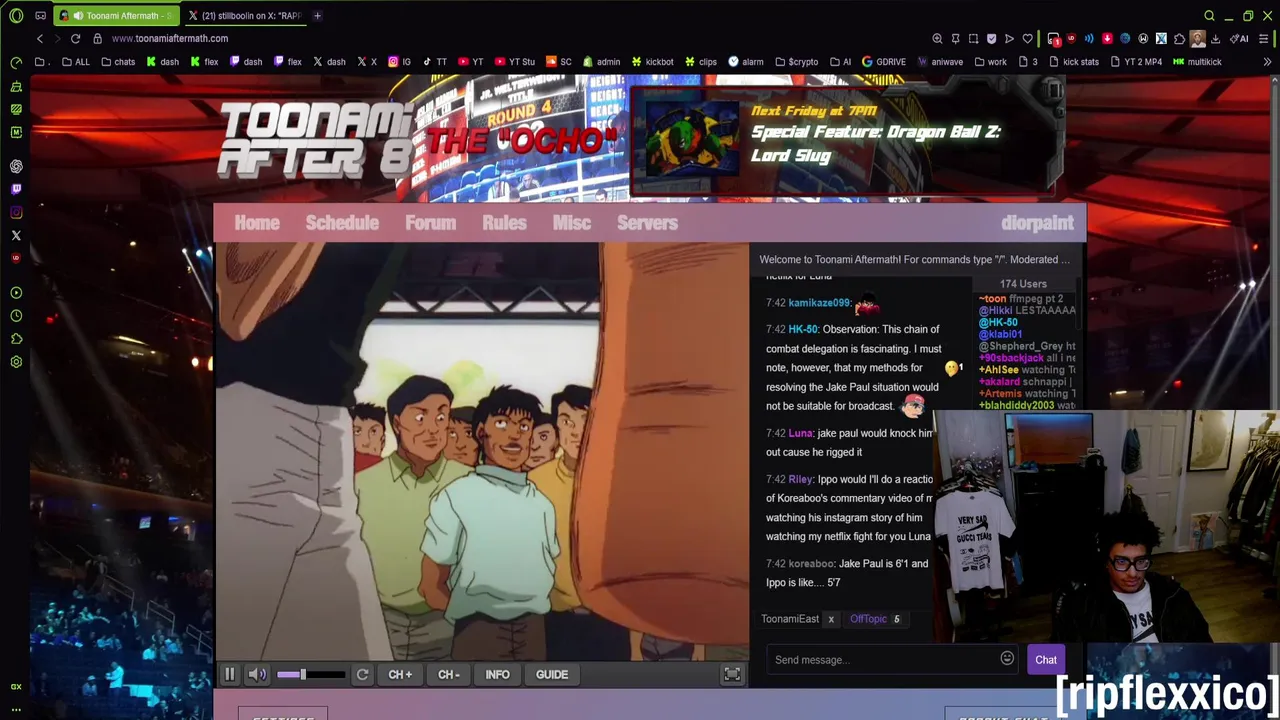
Task: Open the kick stats bookmark
Action: pos(1073,62)
